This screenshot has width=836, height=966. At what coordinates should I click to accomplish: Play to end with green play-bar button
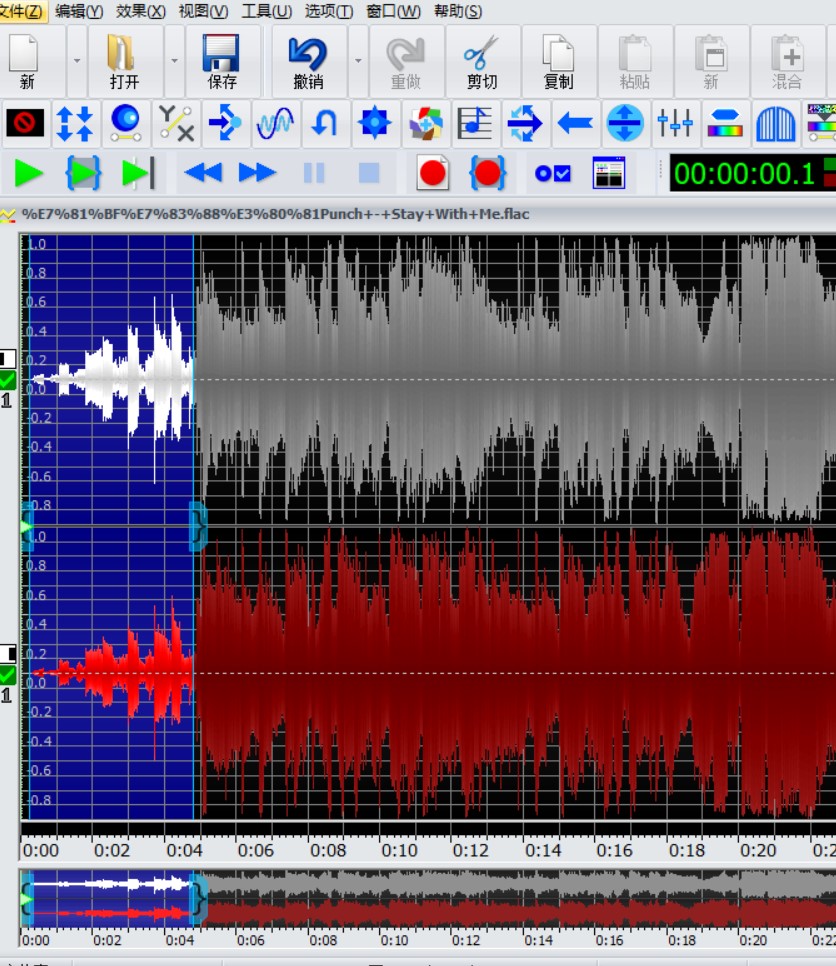tap(139, 173)
